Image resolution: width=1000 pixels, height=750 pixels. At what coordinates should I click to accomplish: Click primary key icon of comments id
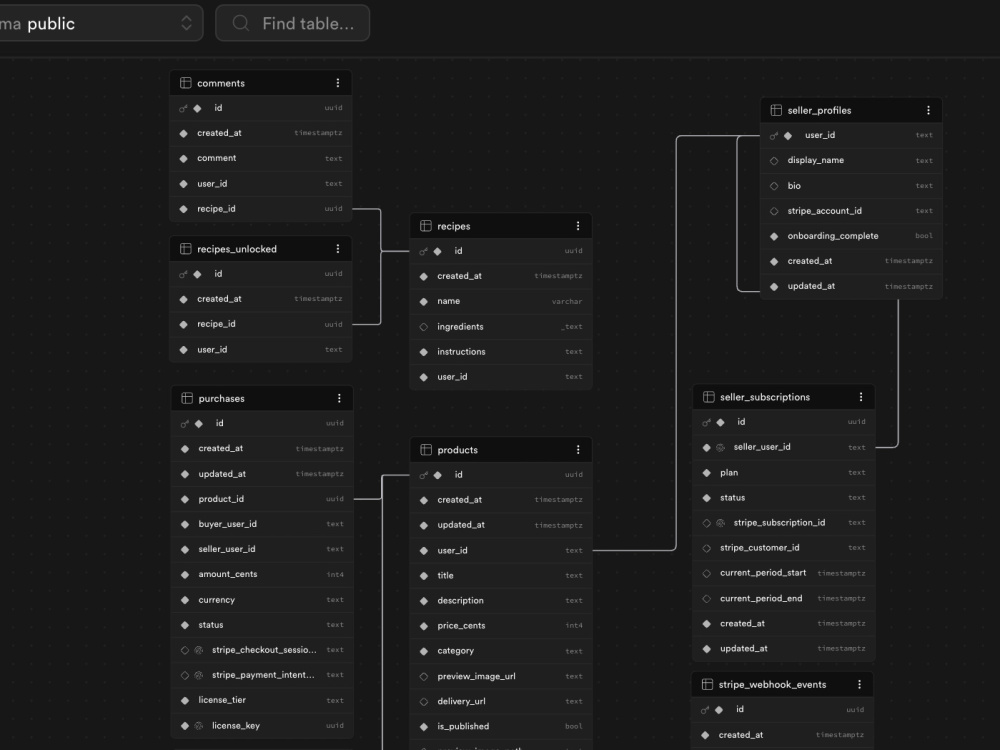(x=183, y=108)
